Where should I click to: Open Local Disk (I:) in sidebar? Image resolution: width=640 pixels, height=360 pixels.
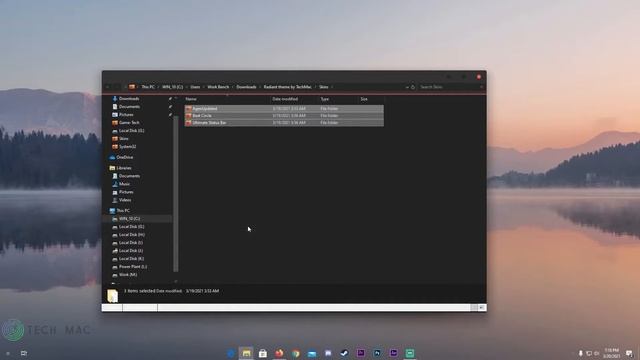click(x=131, y=242)
